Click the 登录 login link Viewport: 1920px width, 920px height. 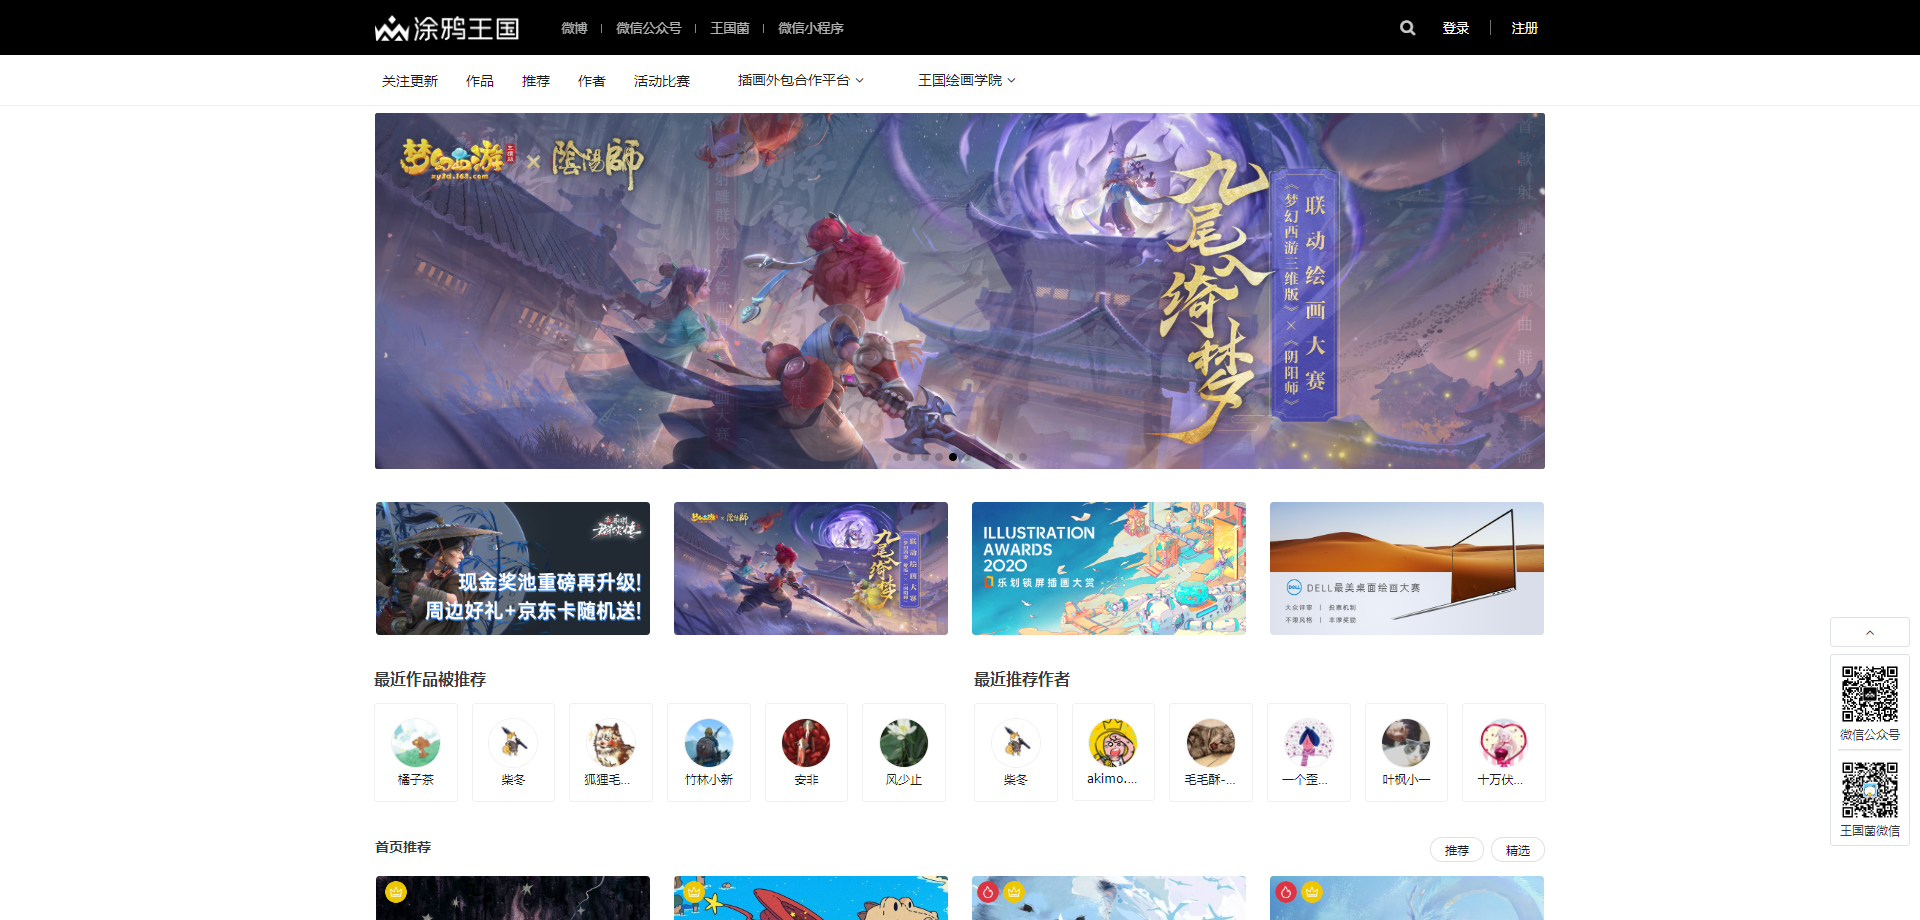1456,28
